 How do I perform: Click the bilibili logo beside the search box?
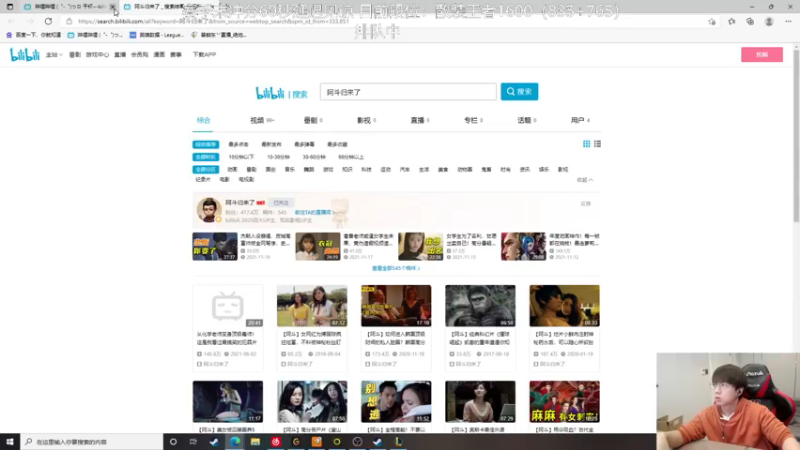(x=270, y=93)
